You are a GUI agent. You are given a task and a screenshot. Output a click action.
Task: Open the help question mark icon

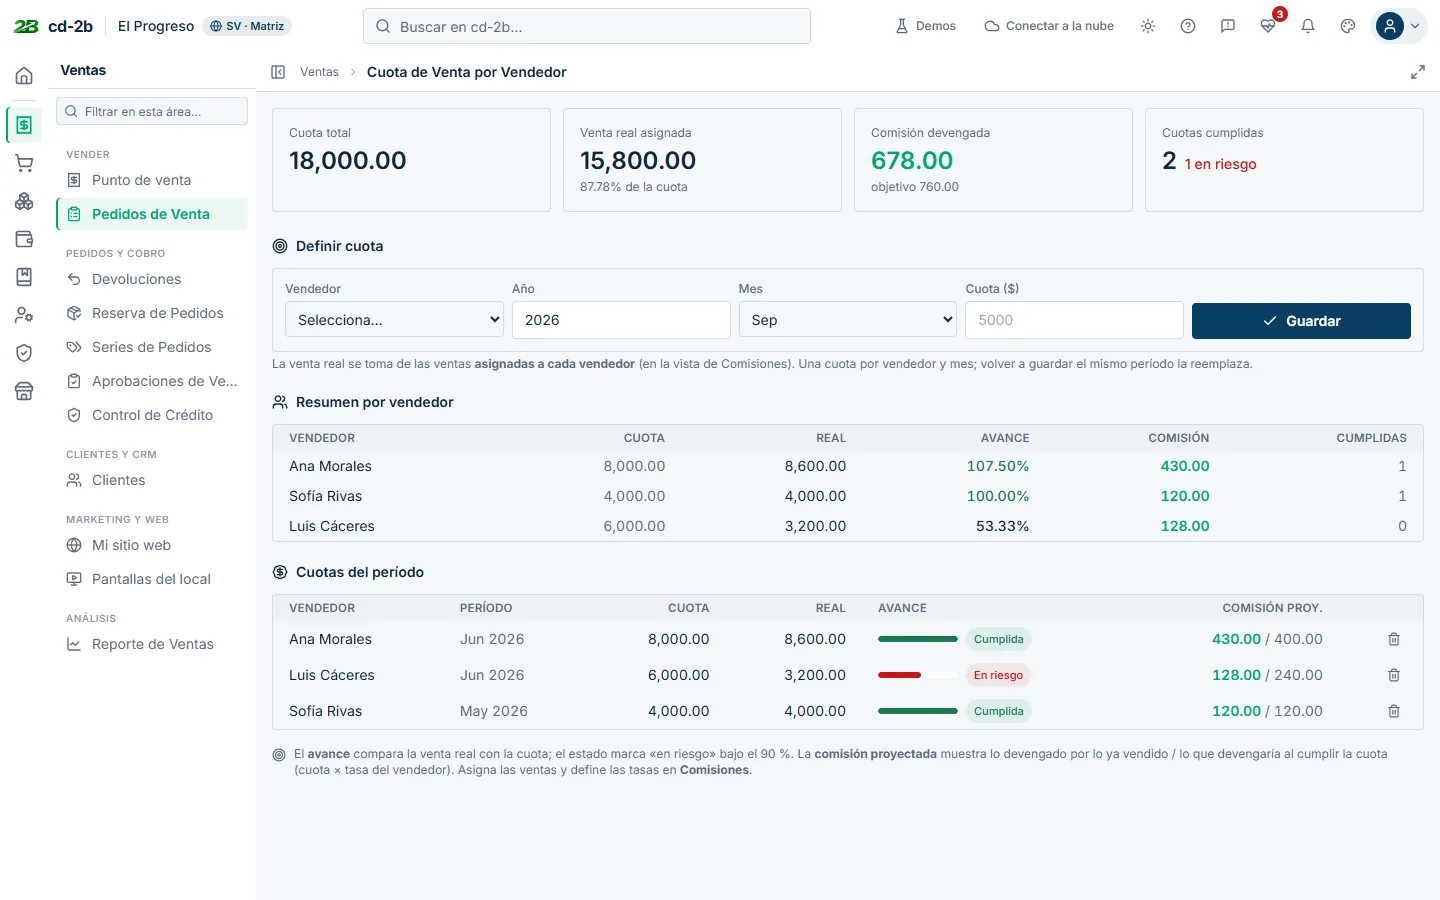click(x=1188, y=26)
